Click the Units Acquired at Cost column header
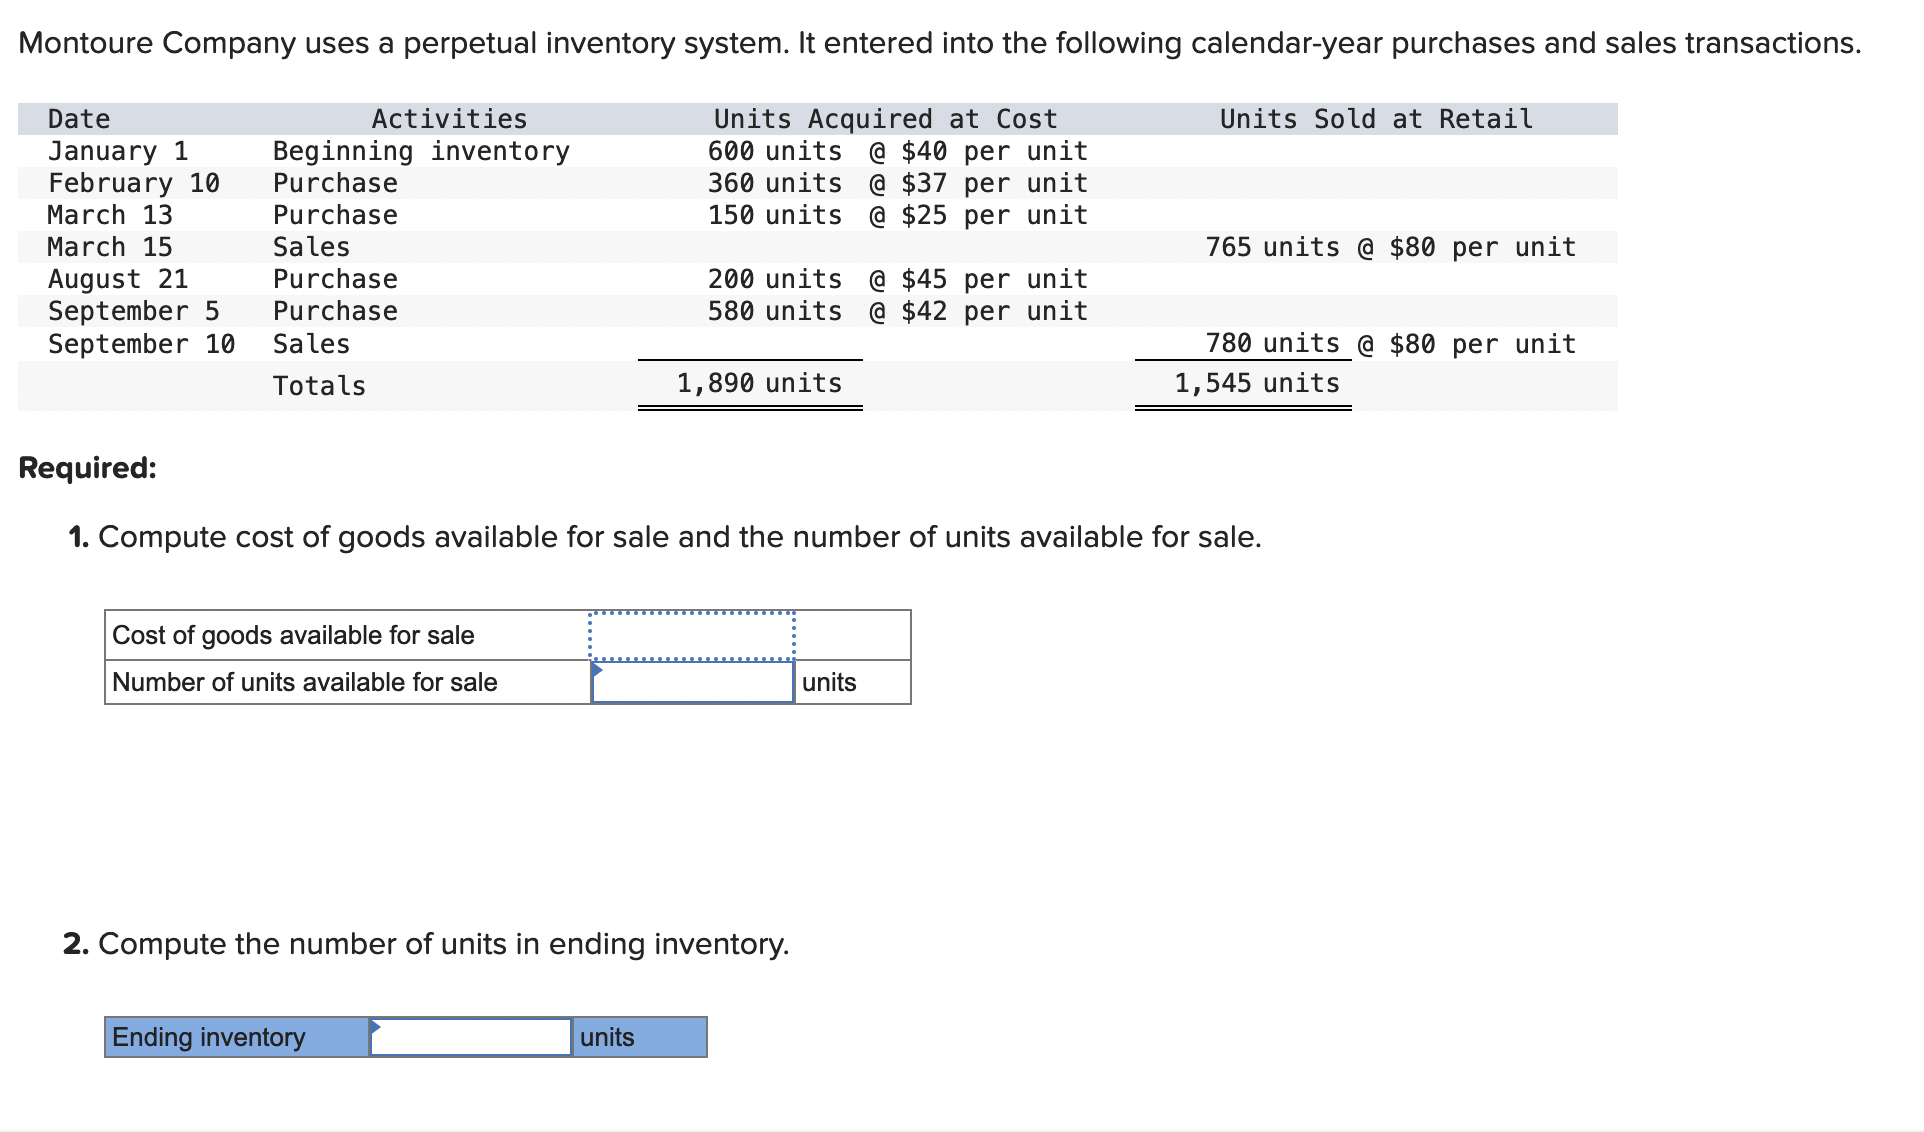The image size is (1924, 1132). [885, 119]
